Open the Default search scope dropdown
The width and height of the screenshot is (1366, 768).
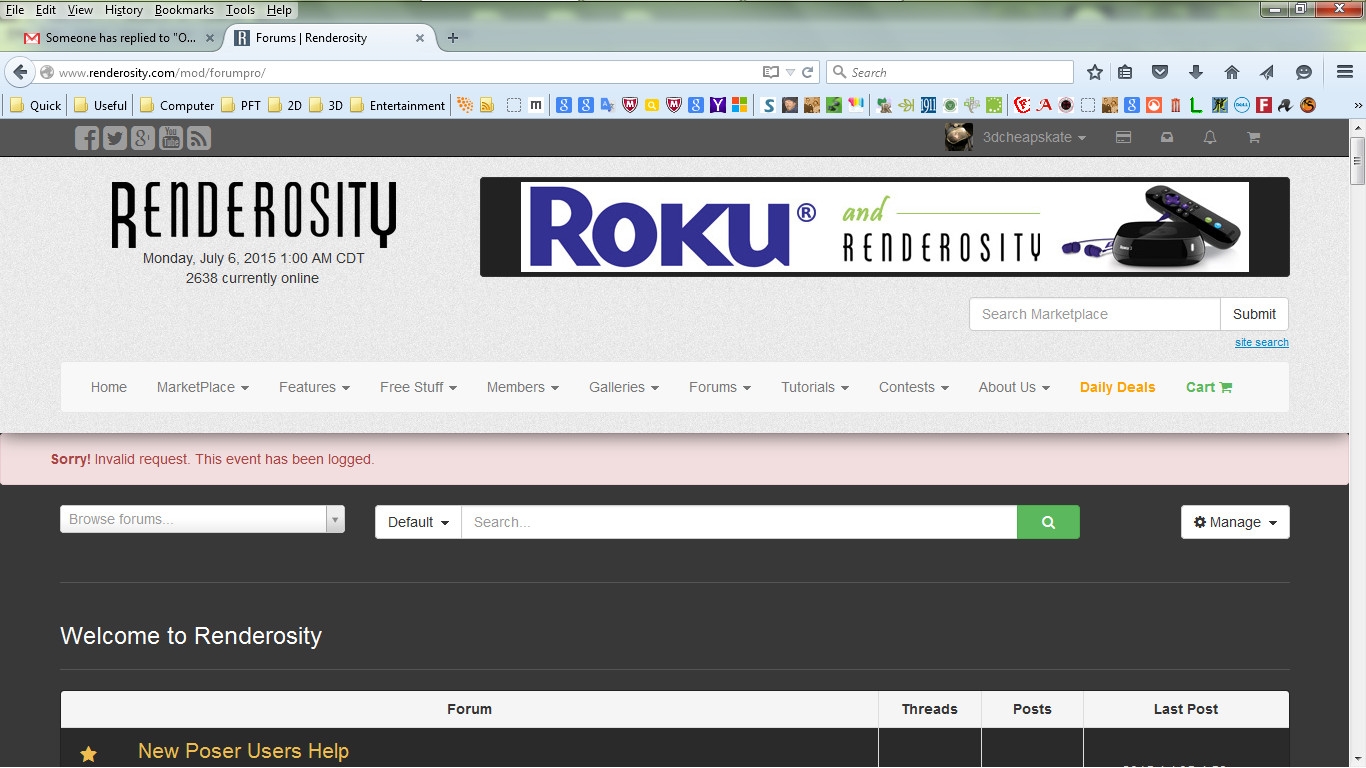pos(418,522)
